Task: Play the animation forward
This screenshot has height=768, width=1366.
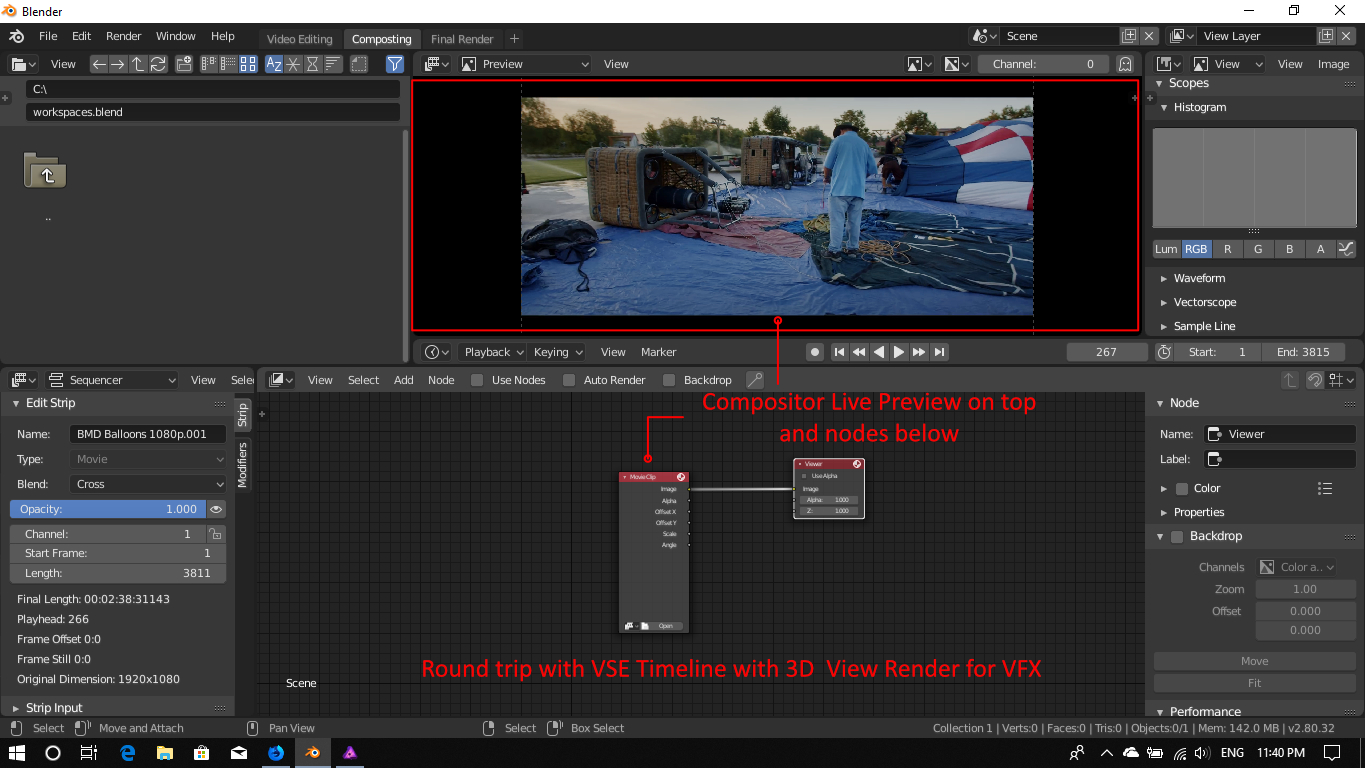Action: pos(898,352)
